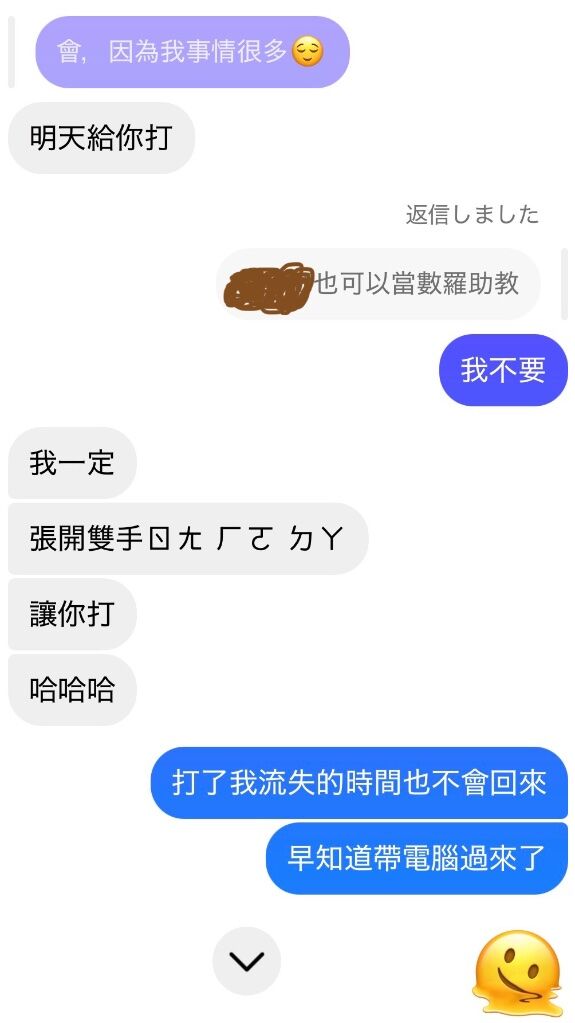The image size is (575, 1023).
Task: Tap the 張開雙手 bopomofo message bubble
Action: tap(188, 539)
